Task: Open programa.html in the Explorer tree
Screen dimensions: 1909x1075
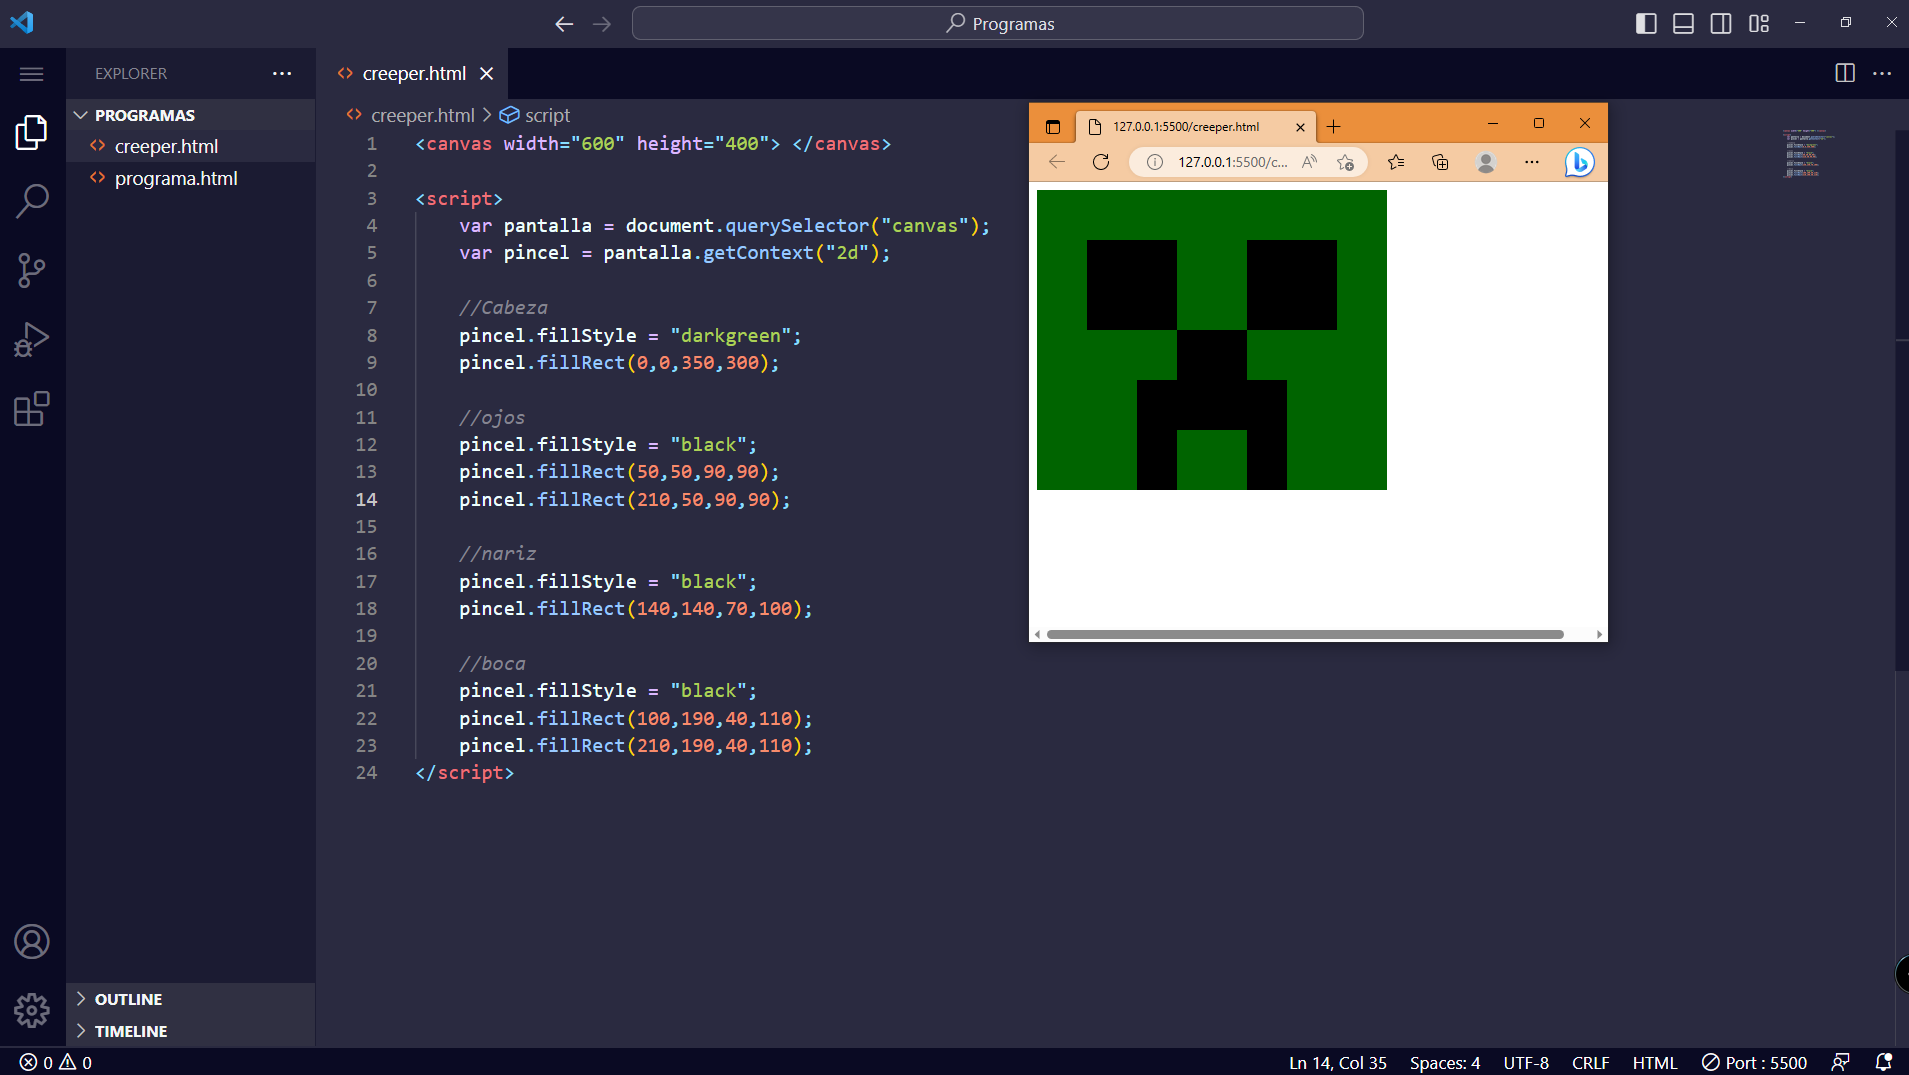Action: point(190,178)
